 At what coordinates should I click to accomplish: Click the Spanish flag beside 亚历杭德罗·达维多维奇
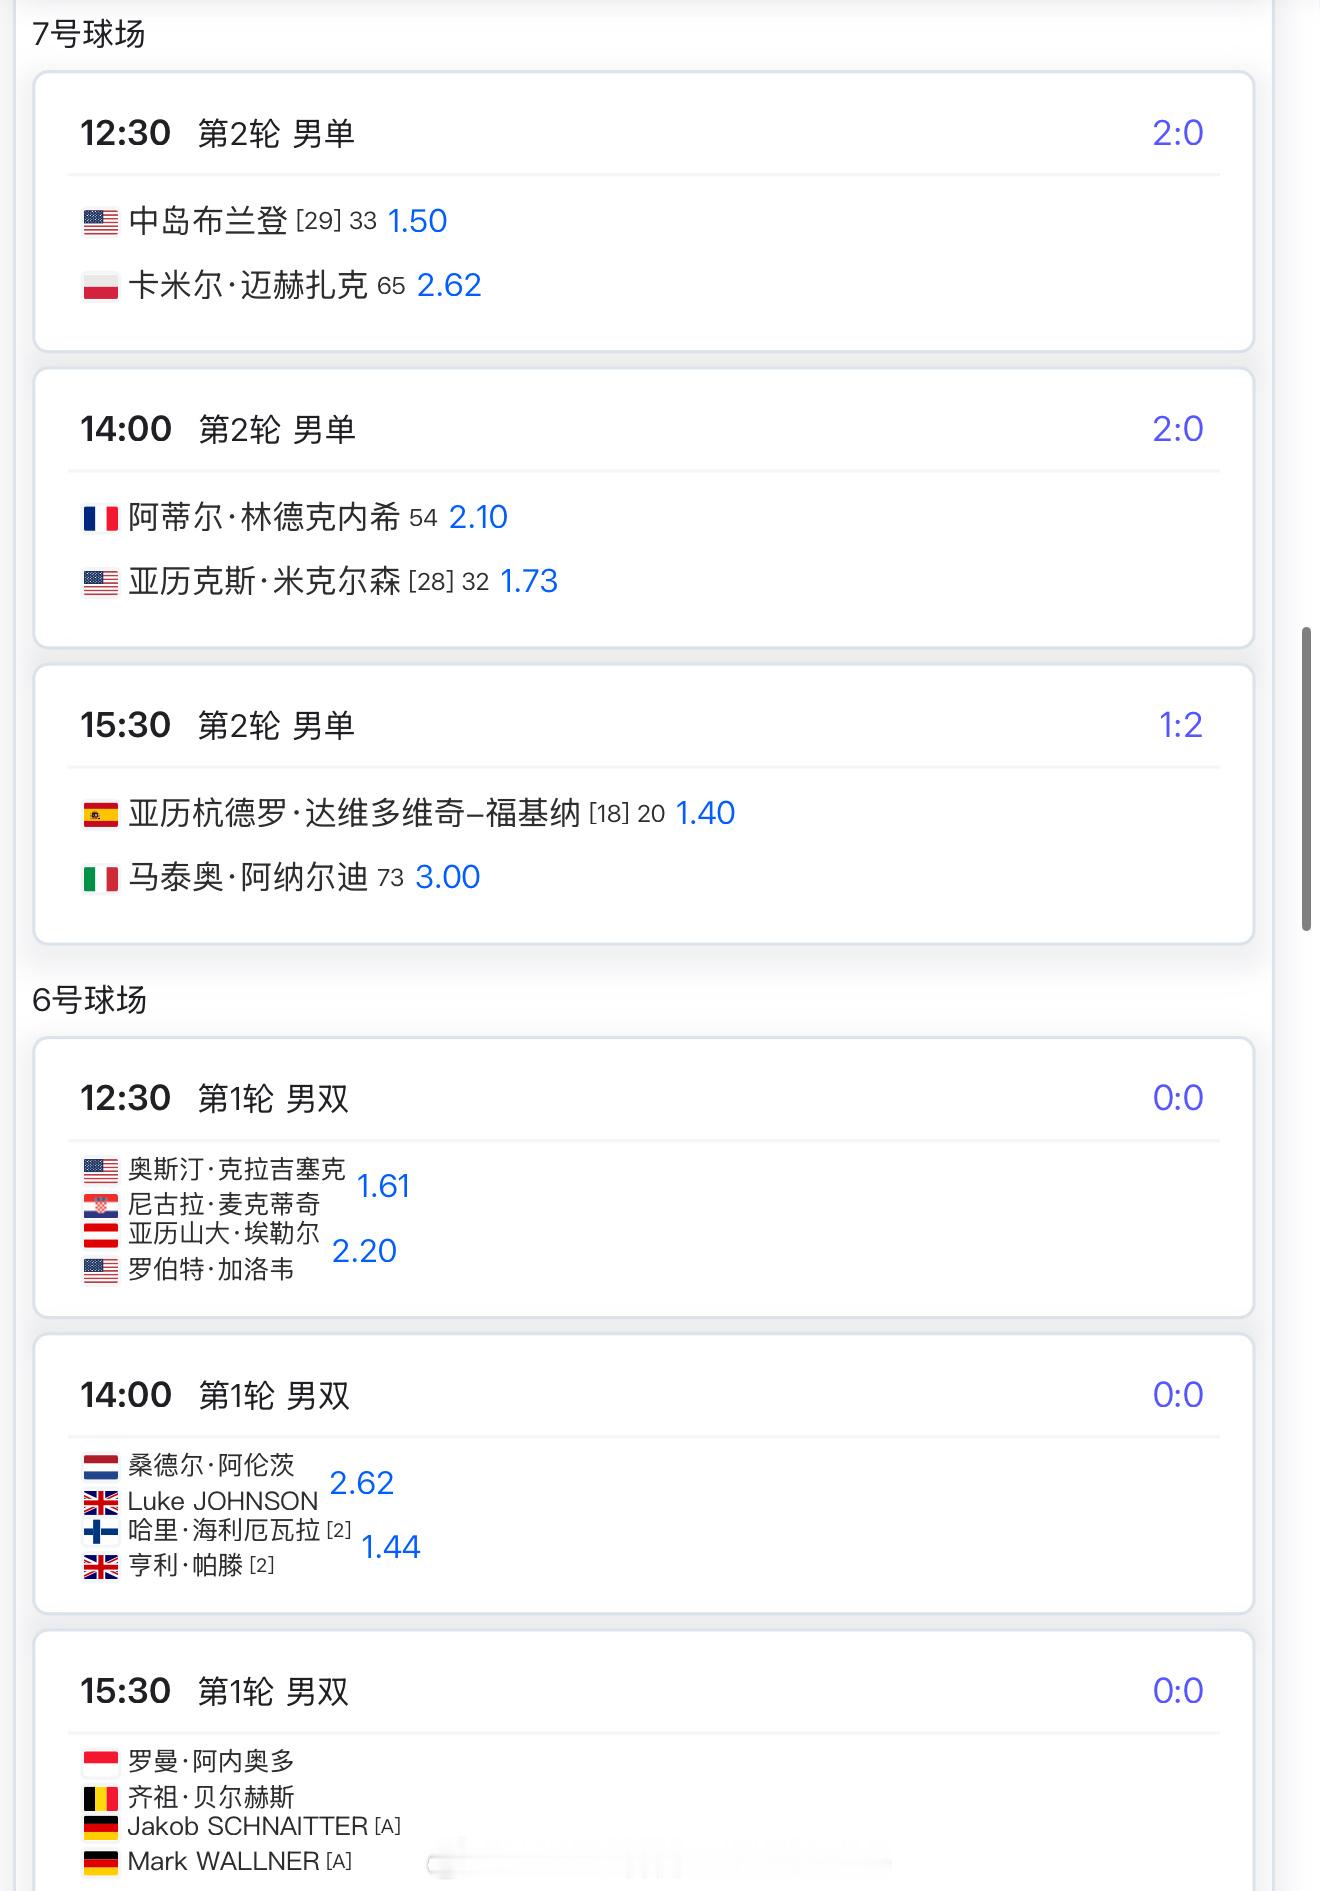pos(100,814)
